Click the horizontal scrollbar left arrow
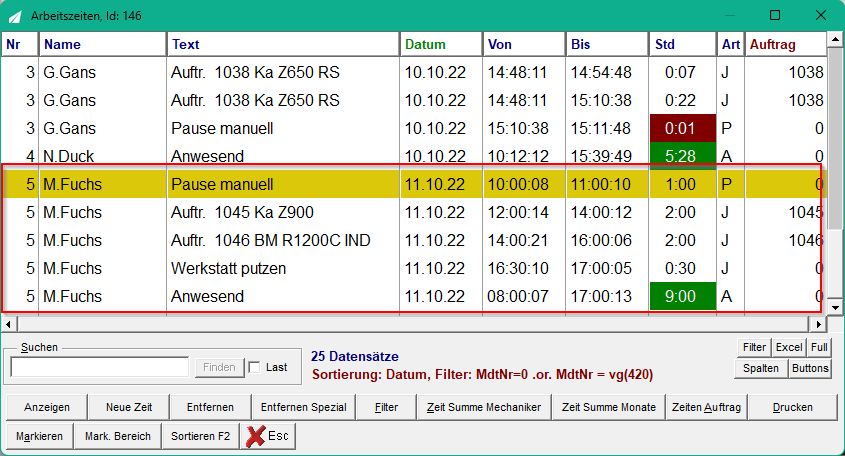Viewport: 845px width, 456px height. click(x=9, y=324)
